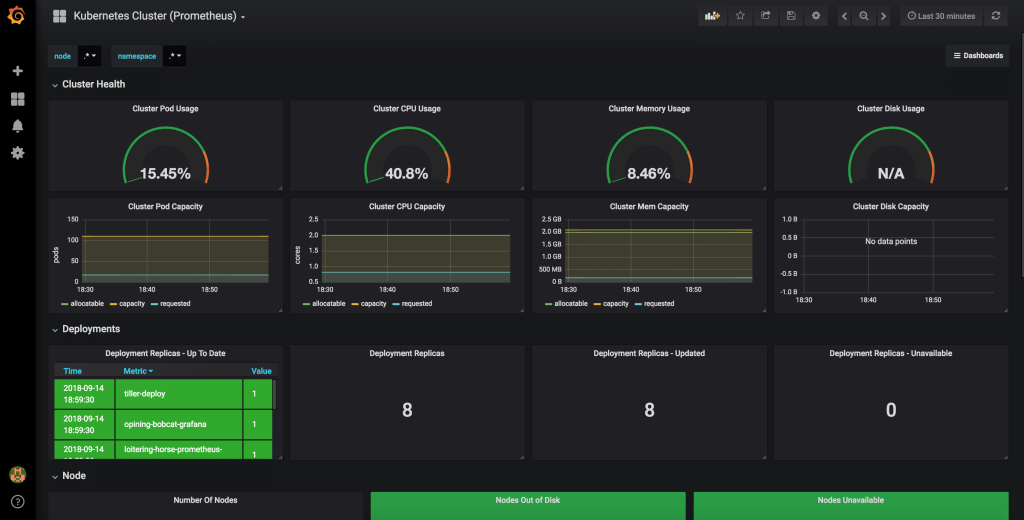Sort table by Value column header
The image size is (1024, 520).
point(261,371)
